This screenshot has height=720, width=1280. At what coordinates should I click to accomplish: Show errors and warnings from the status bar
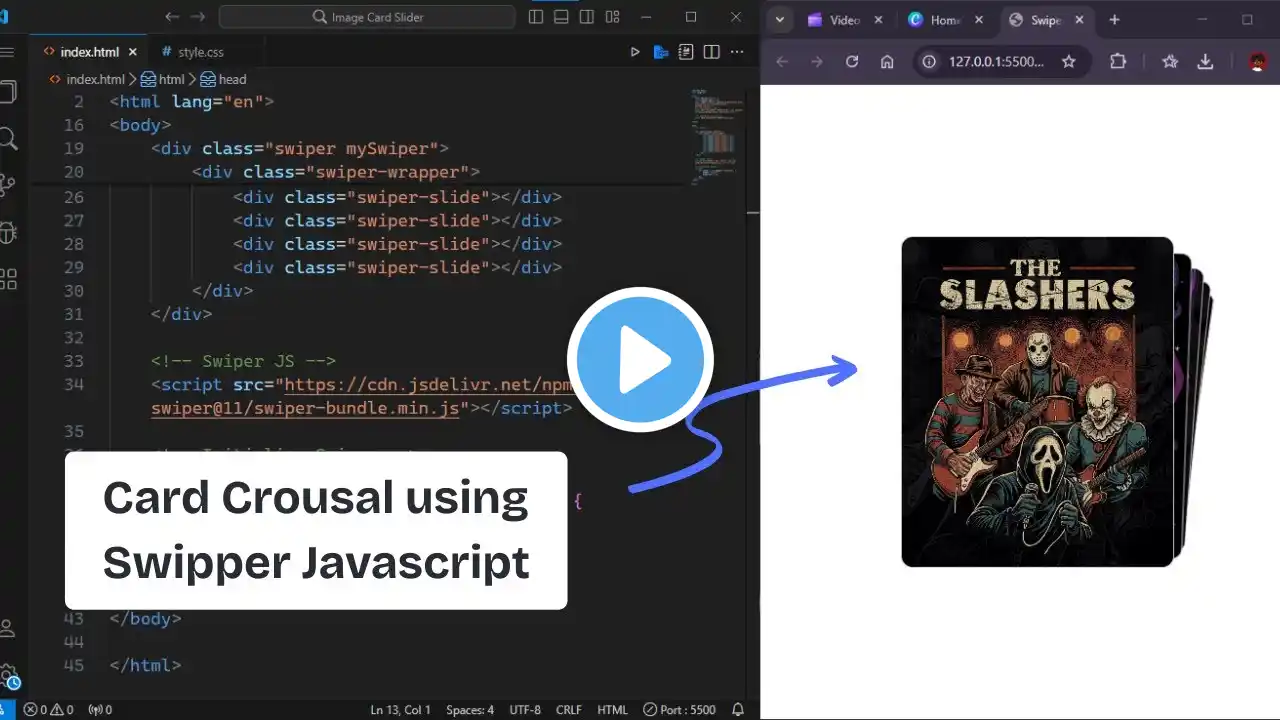pyautogui.click(x=48, y=710)
